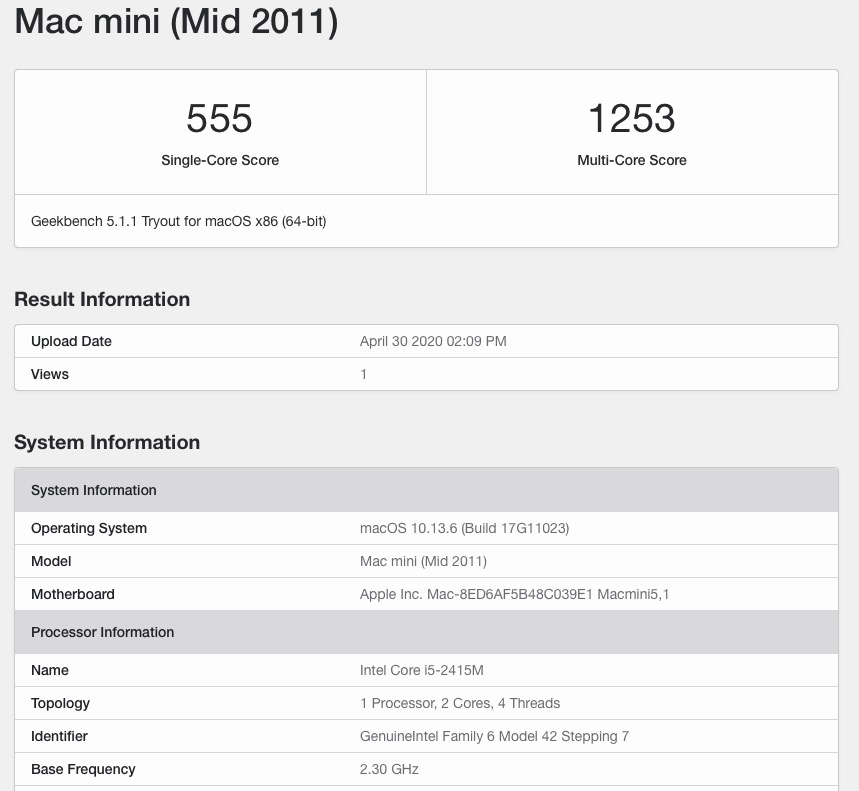Click the macOS 10.13.6 operating system value
Viewport: 859px width, 791px height.
pos(464,528)
